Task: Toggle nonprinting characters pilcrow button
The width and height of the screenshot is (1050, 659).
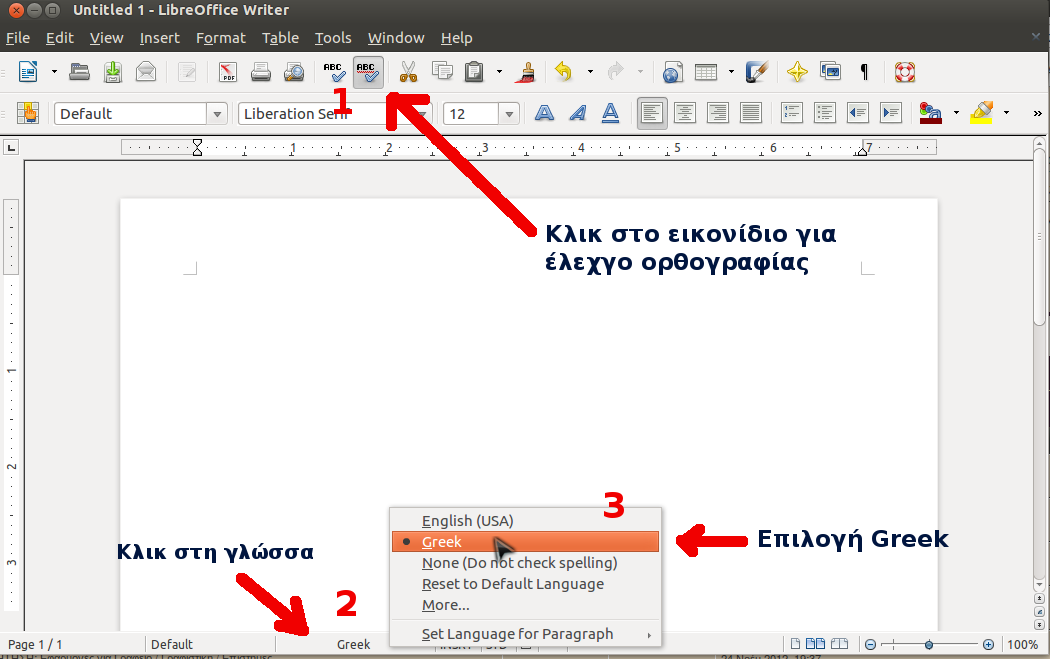Action: (864, 72)
